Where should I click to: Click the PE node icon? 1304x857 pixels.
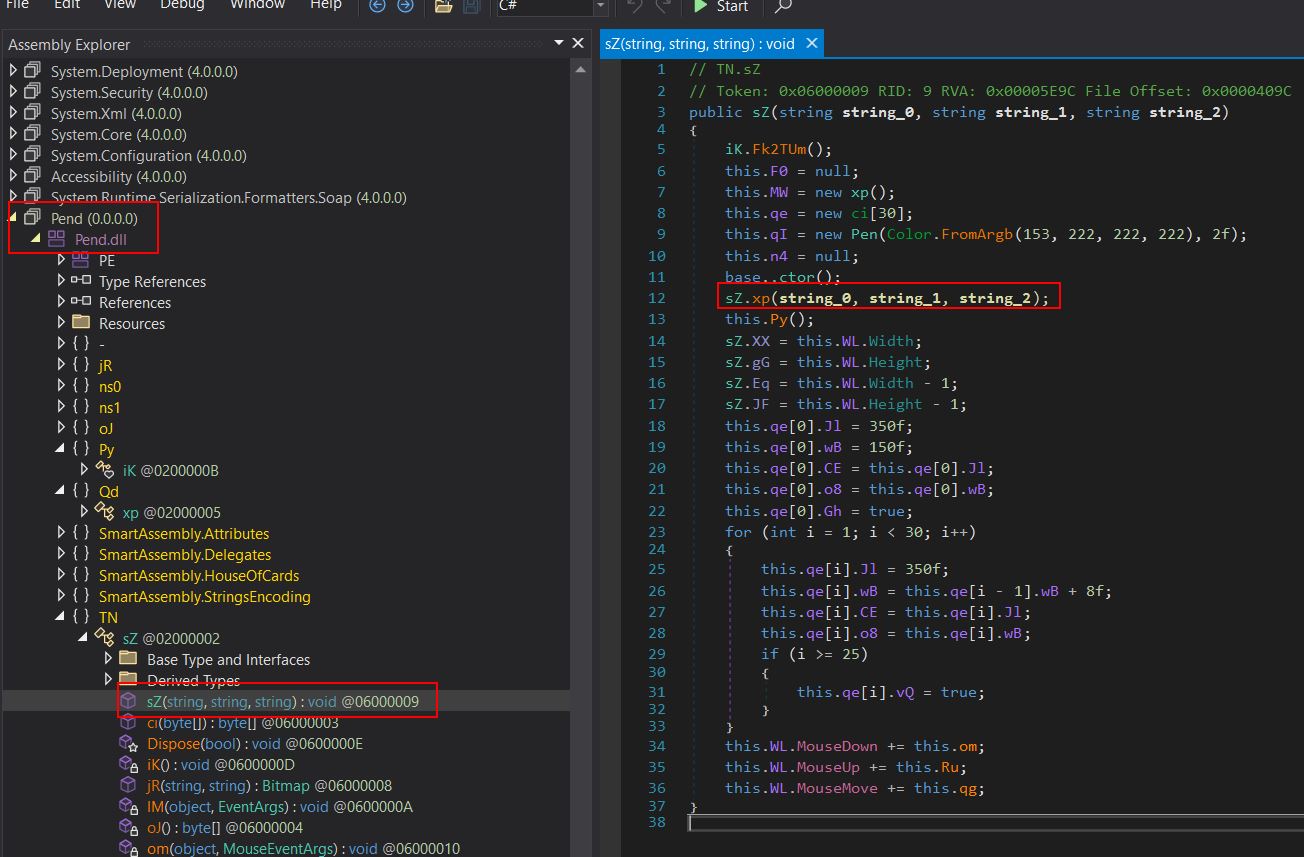point(81,260)
